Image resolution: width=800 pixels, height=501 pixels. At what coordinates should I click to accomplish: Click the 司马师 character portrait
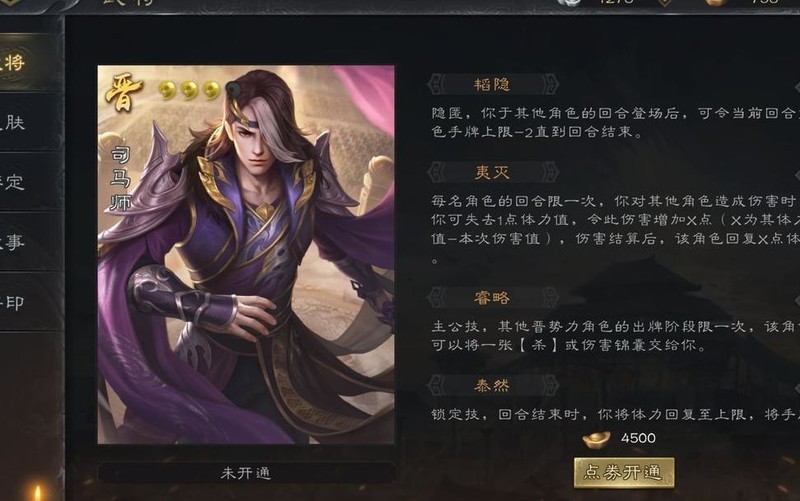coord(246,254)
